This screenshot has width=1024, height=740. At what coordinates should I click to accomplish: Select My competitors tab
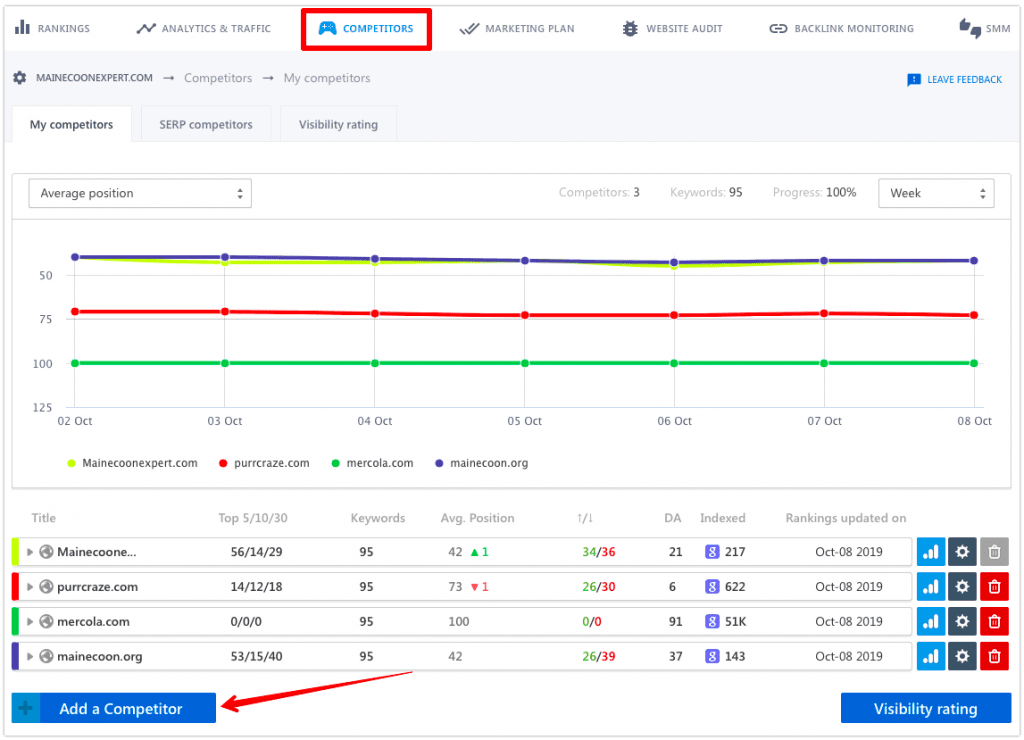(x=71, y=124)
